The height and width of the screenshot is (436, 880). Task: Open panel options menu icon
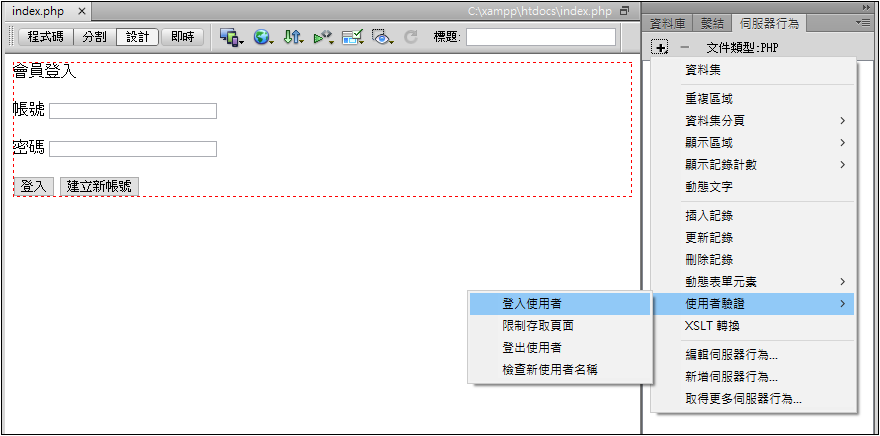tap(863, 22)
